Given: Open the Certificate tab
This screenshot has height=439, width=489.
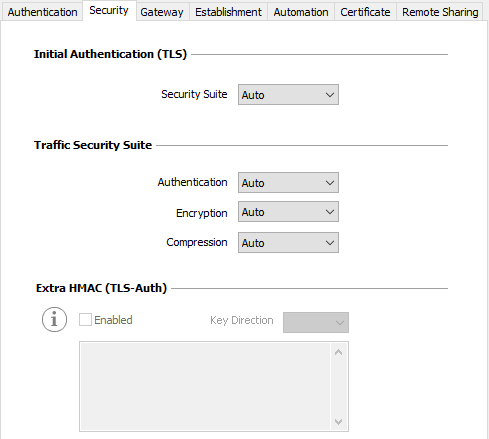Looking at the screenshot, I should pyautogui.click(x=365, y=12).
